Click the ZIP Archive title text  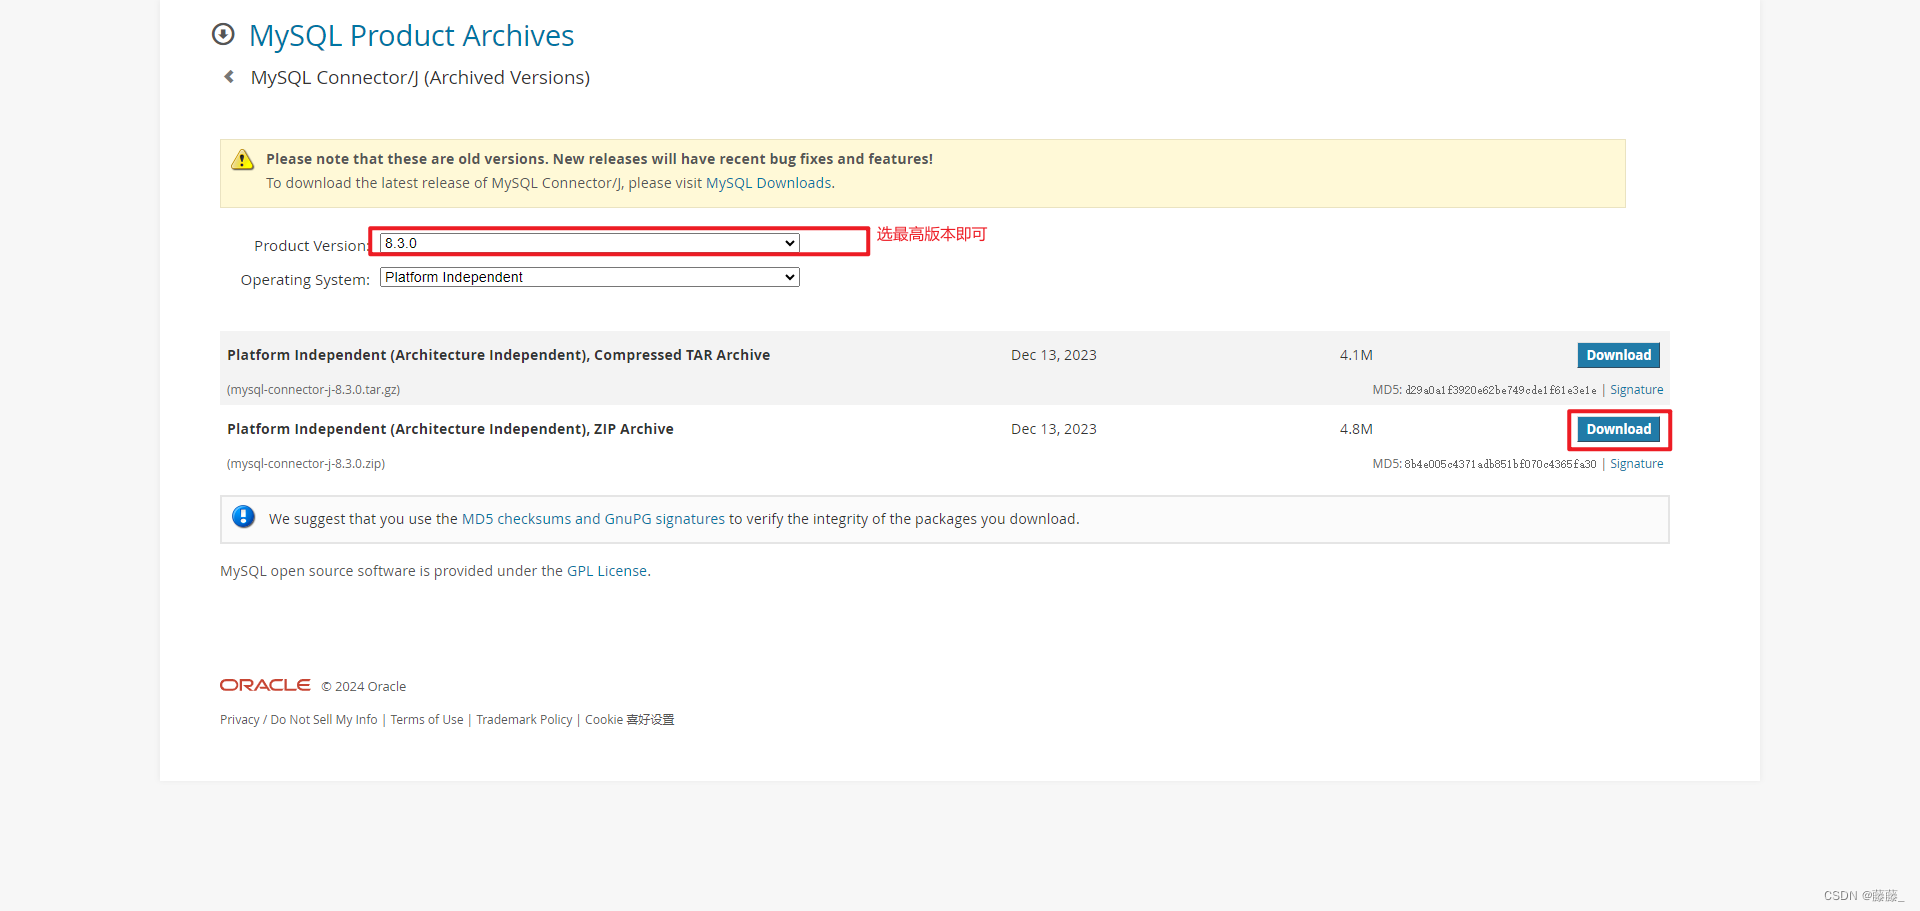pos(450,429)
